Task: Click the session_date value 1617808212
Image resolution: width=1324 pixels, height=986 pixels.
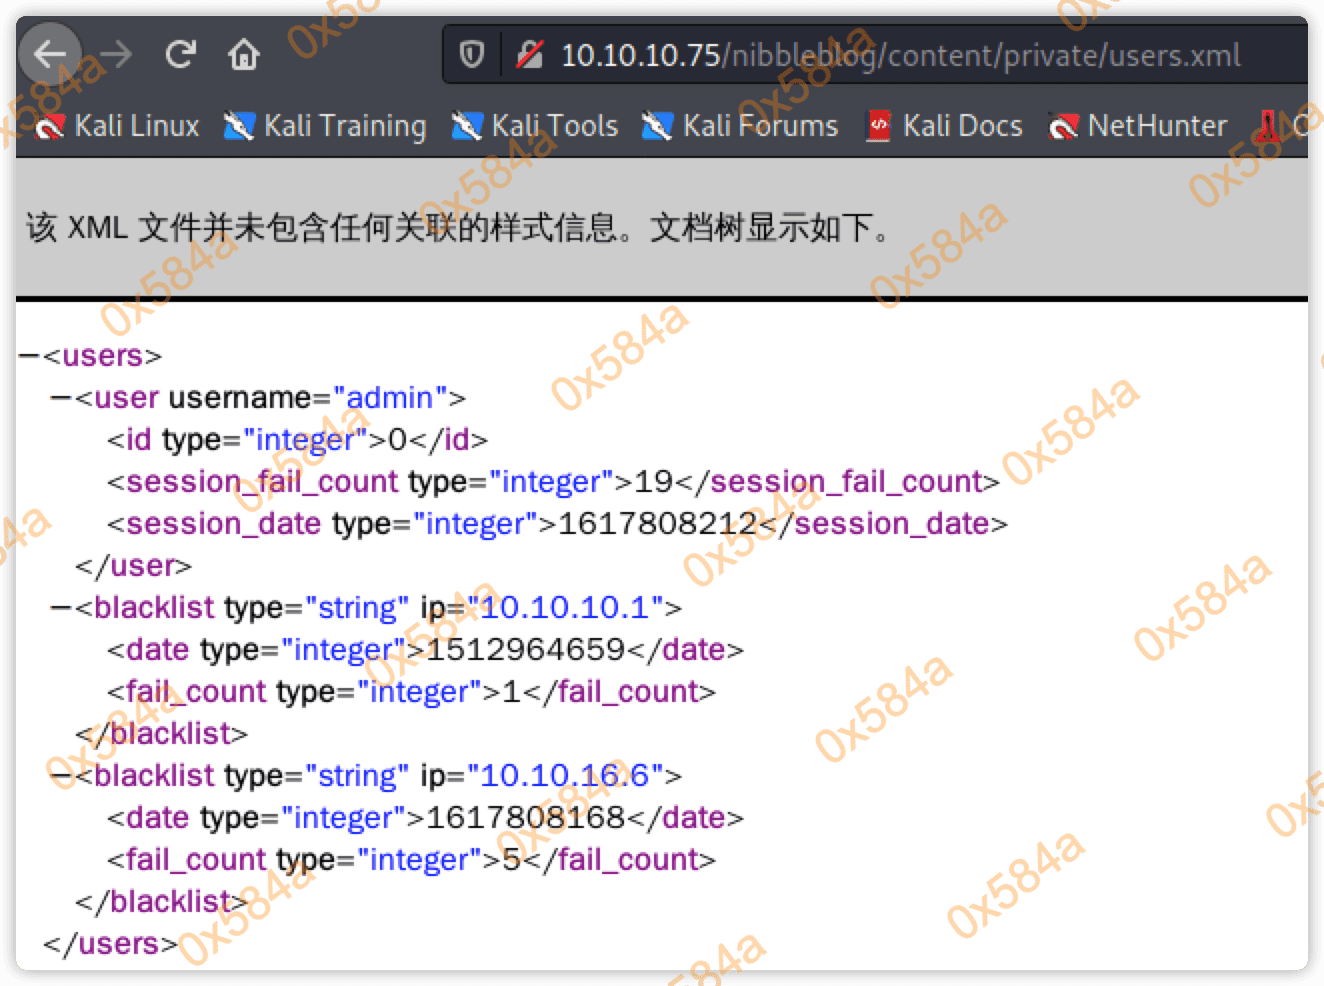Action: tap(656, 524)
